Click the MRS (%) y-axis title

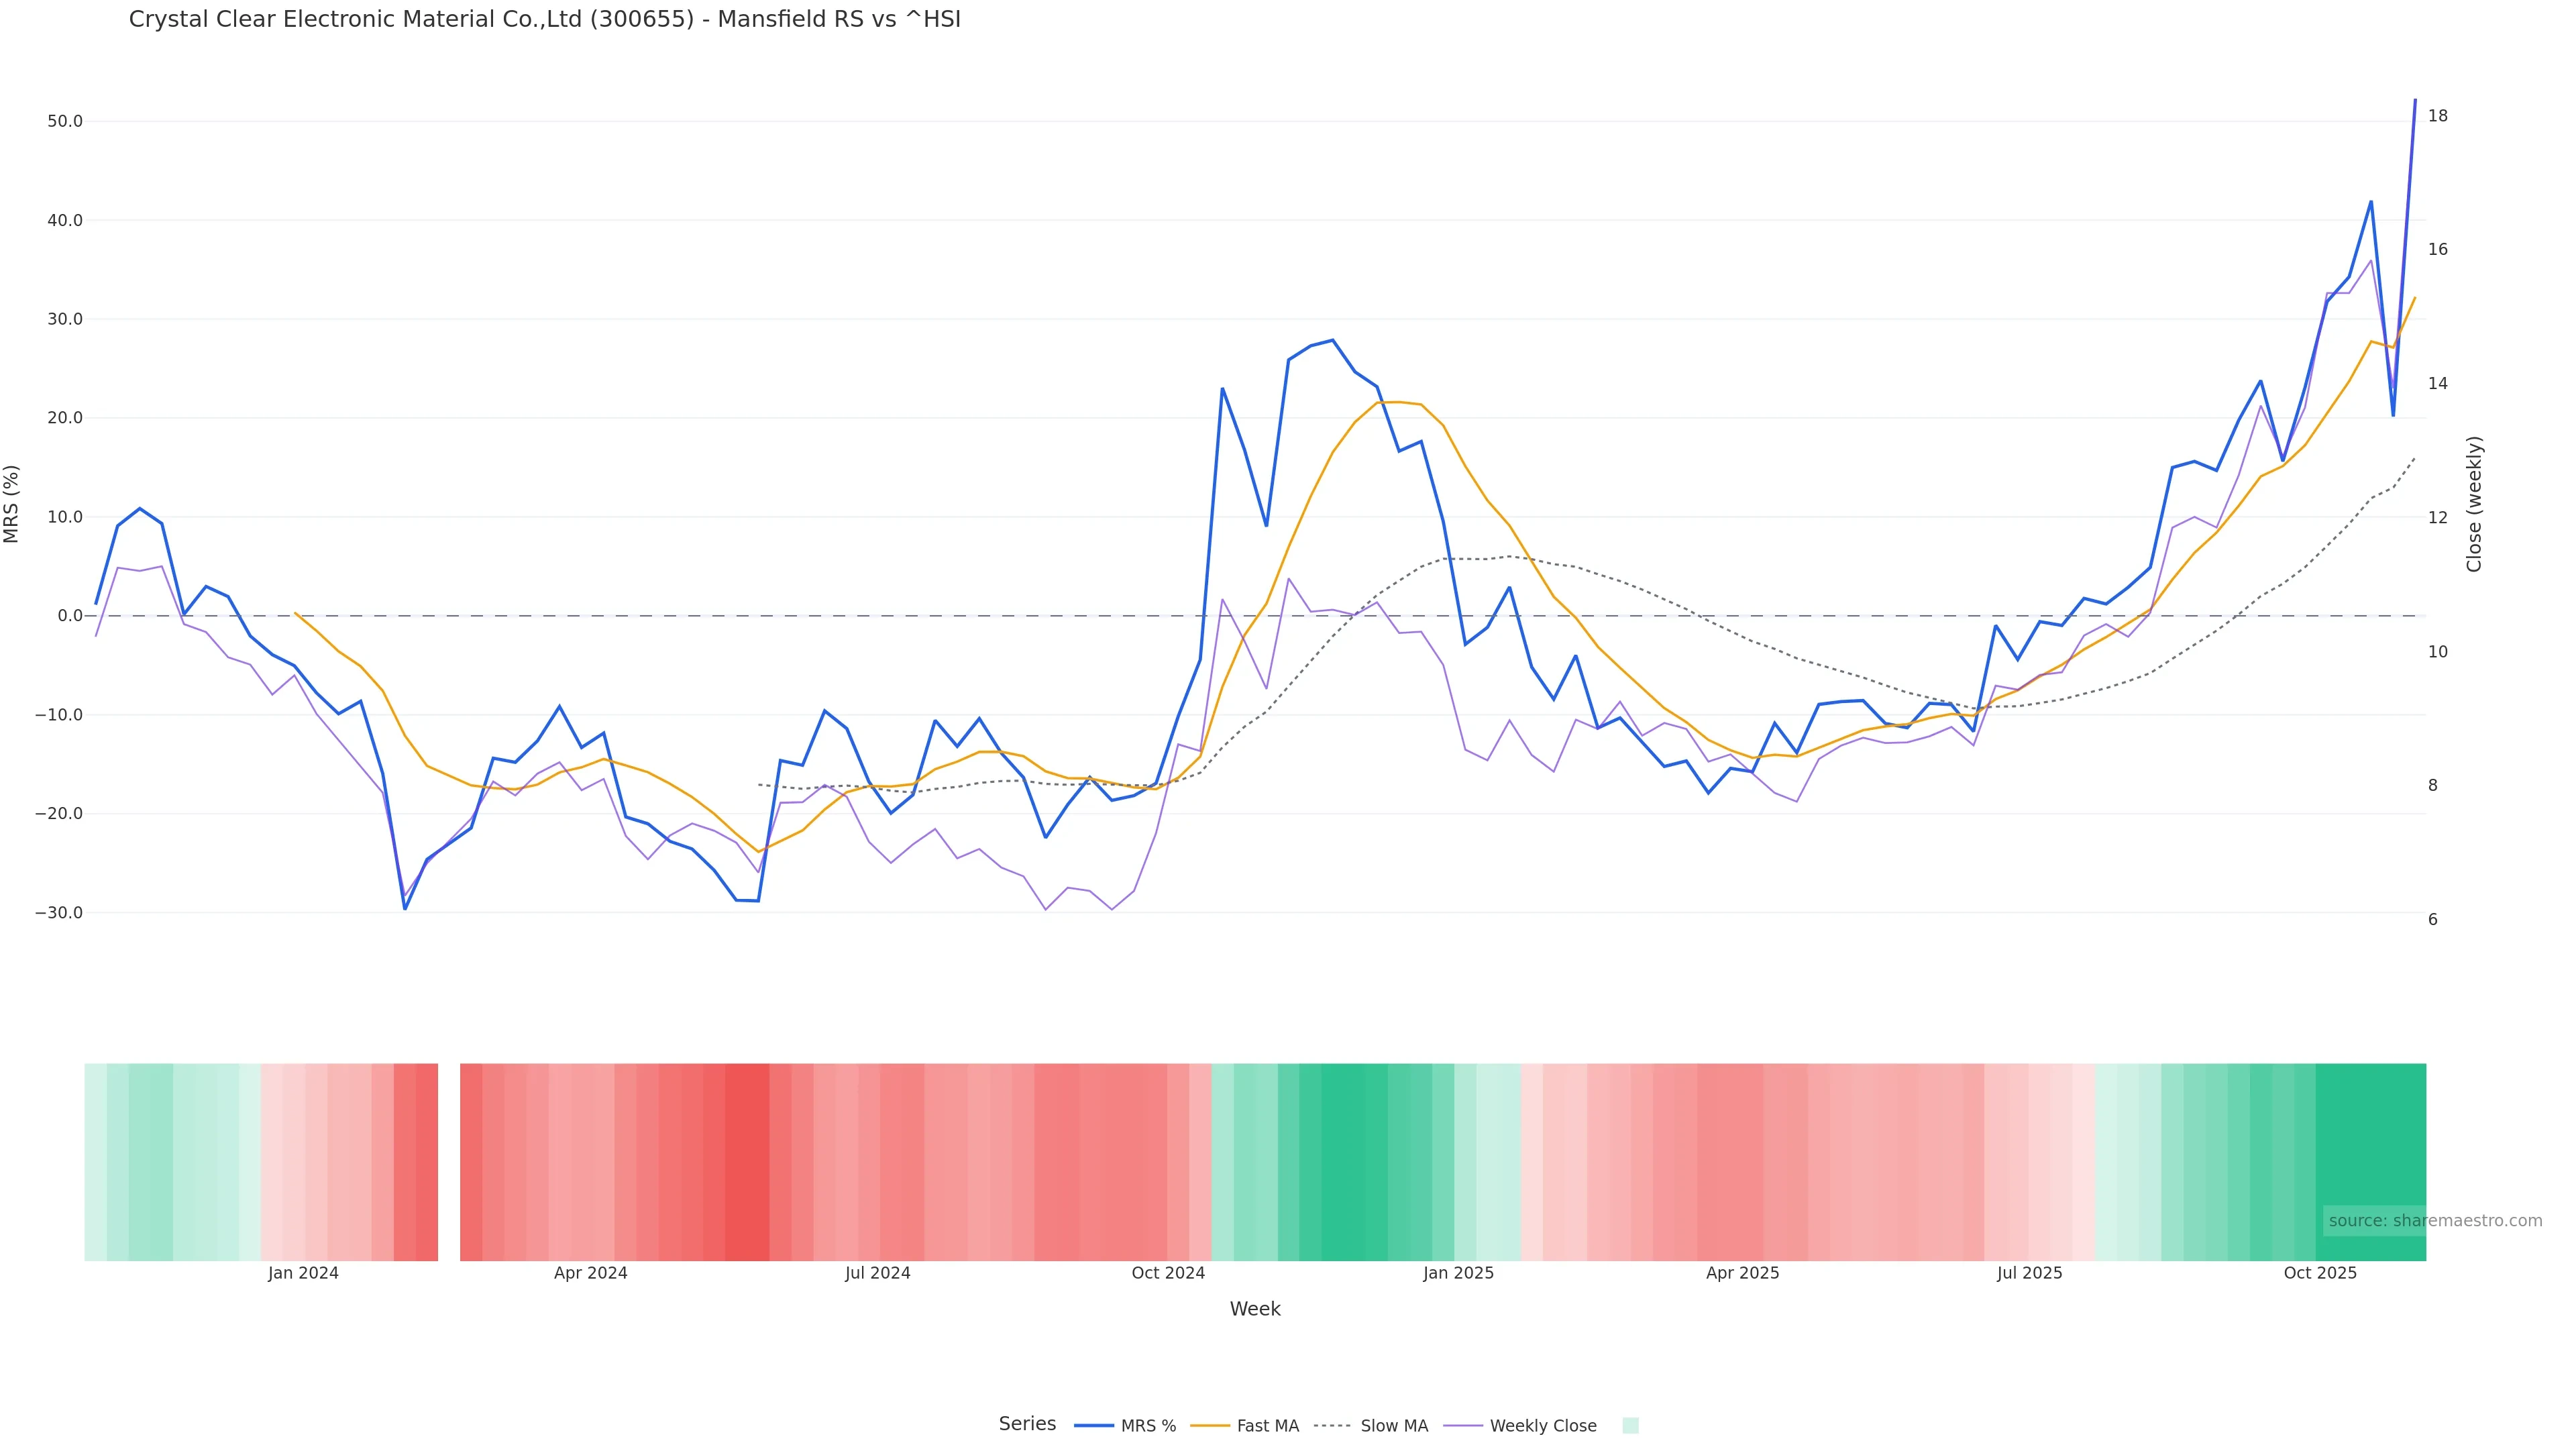12,504
